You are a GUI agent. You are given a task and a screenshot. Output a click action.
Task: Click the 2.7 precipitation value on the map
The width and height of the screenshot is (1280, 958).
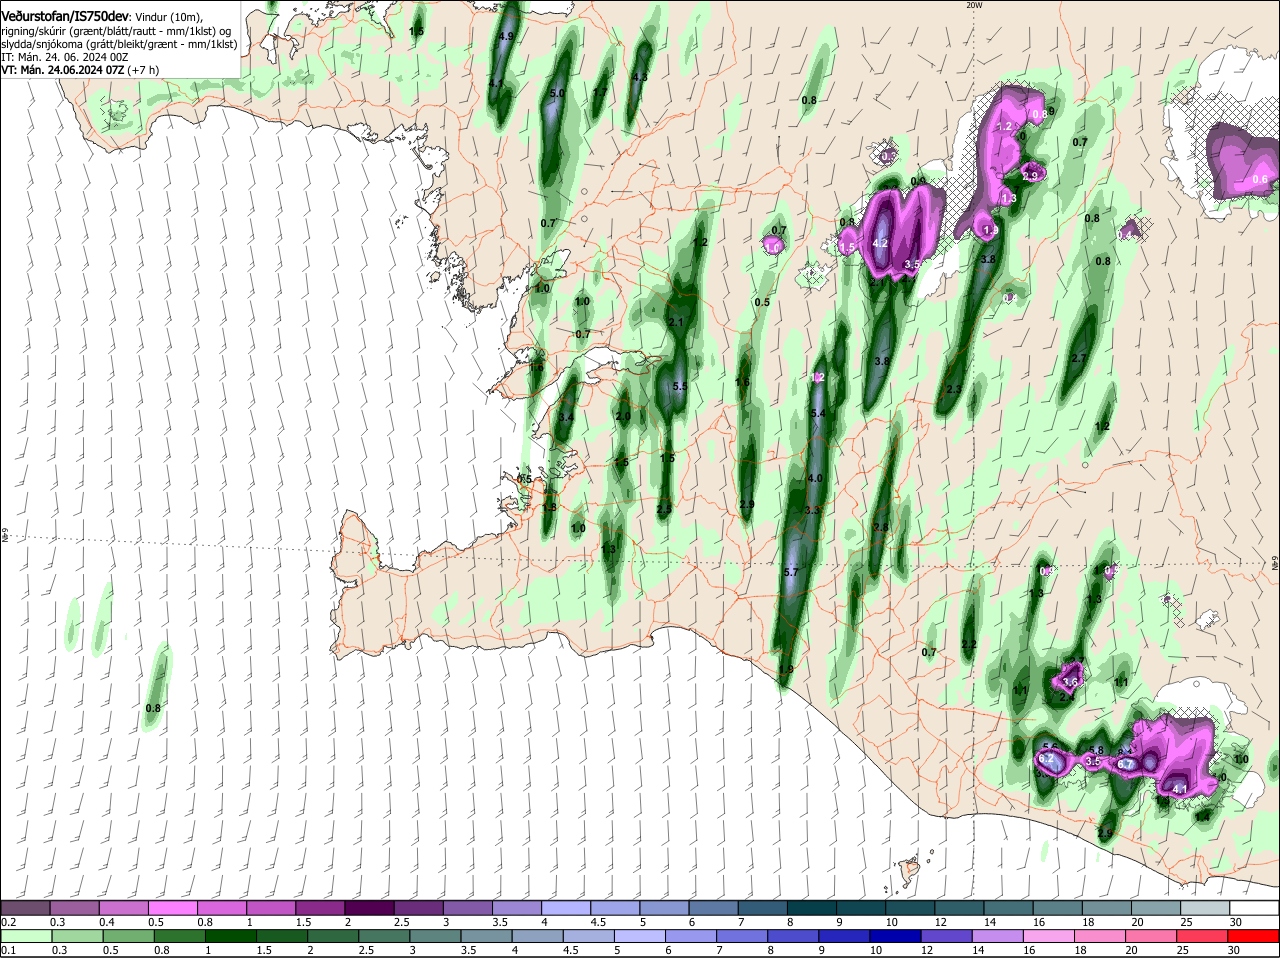click(1078, 358)
